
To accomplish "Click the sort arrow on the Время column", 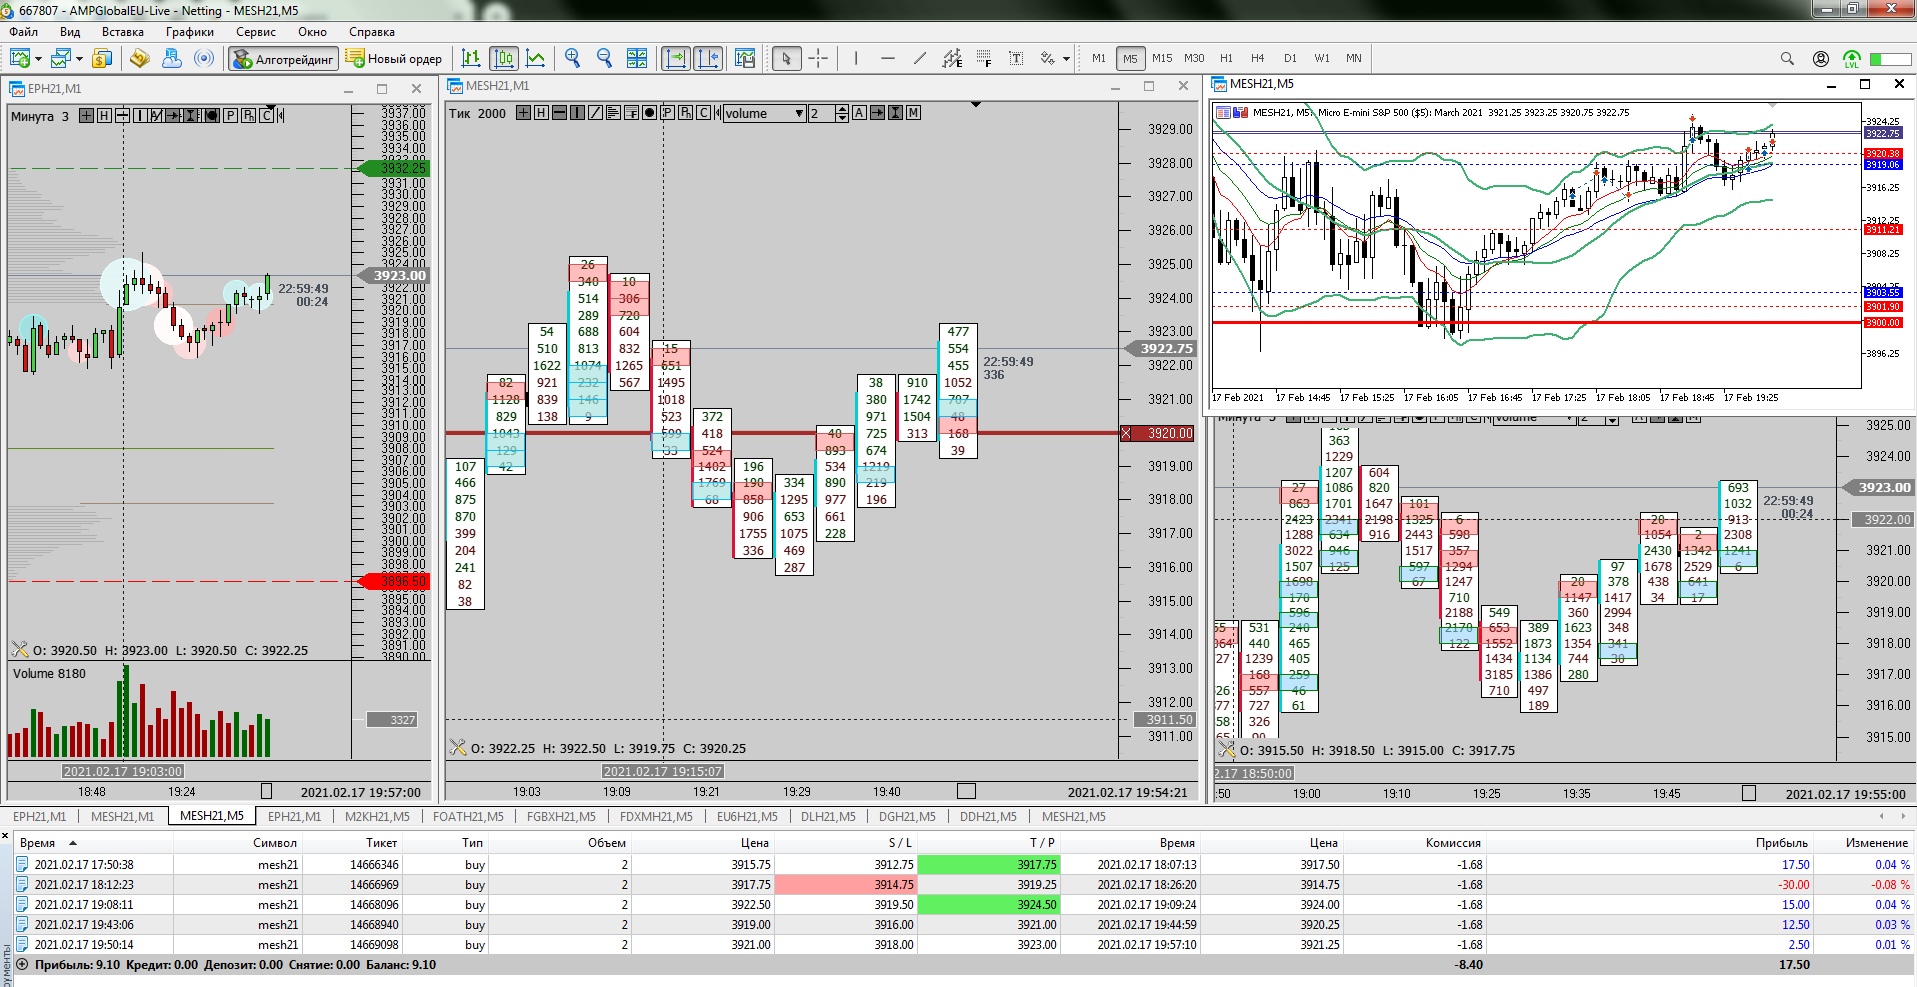I will [73, 843].
